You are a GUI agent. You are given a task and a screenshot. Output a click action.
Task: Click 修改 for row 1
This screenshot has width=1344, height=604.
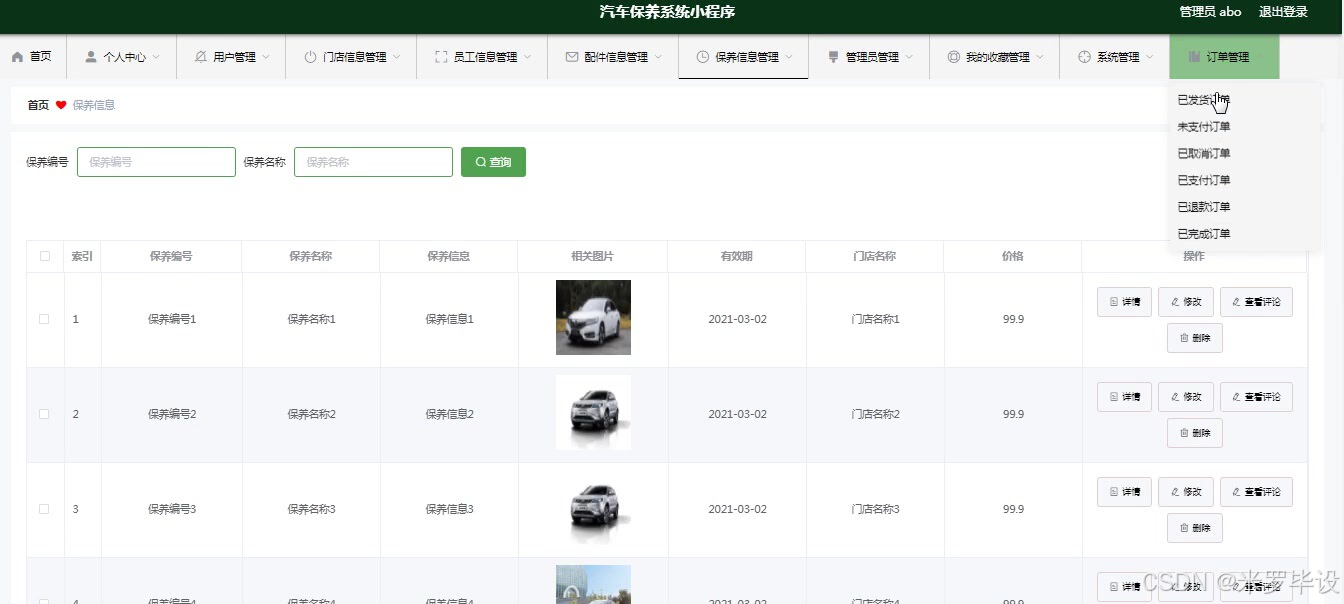click(x=1186, y=302)
